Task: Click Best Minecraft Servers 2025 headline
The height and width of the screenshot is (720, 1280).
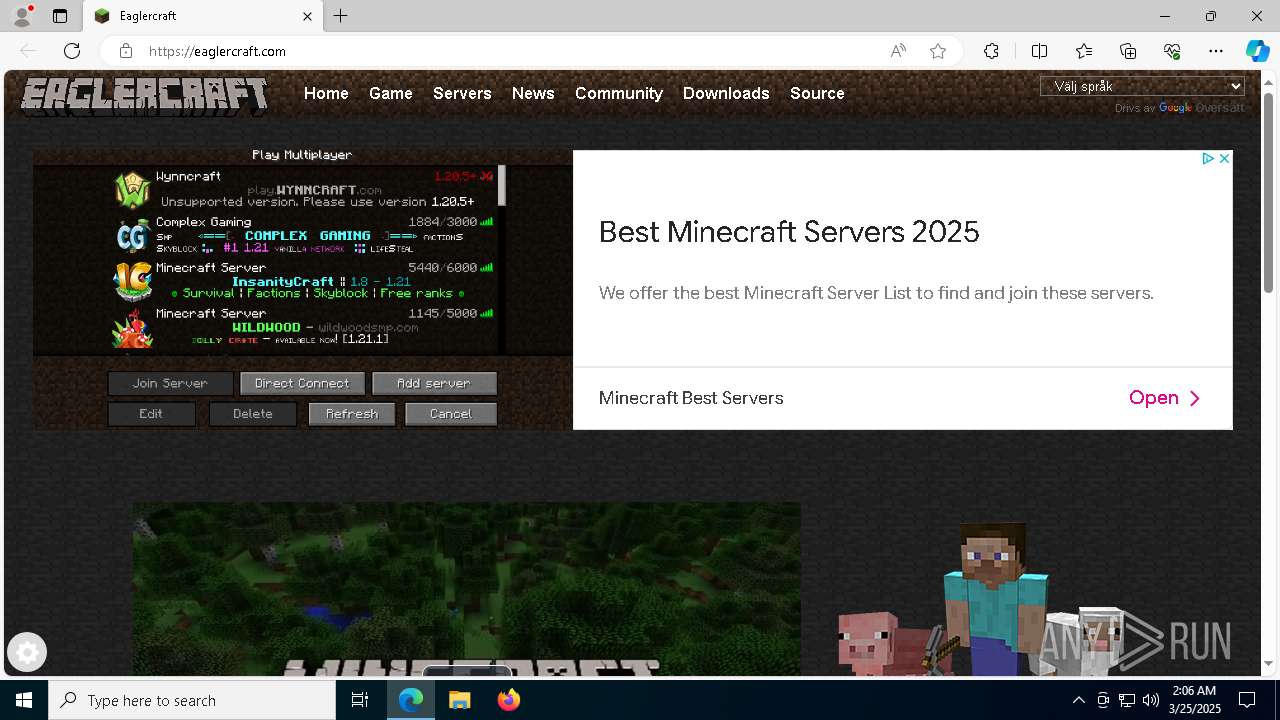Action: [789, 232]
